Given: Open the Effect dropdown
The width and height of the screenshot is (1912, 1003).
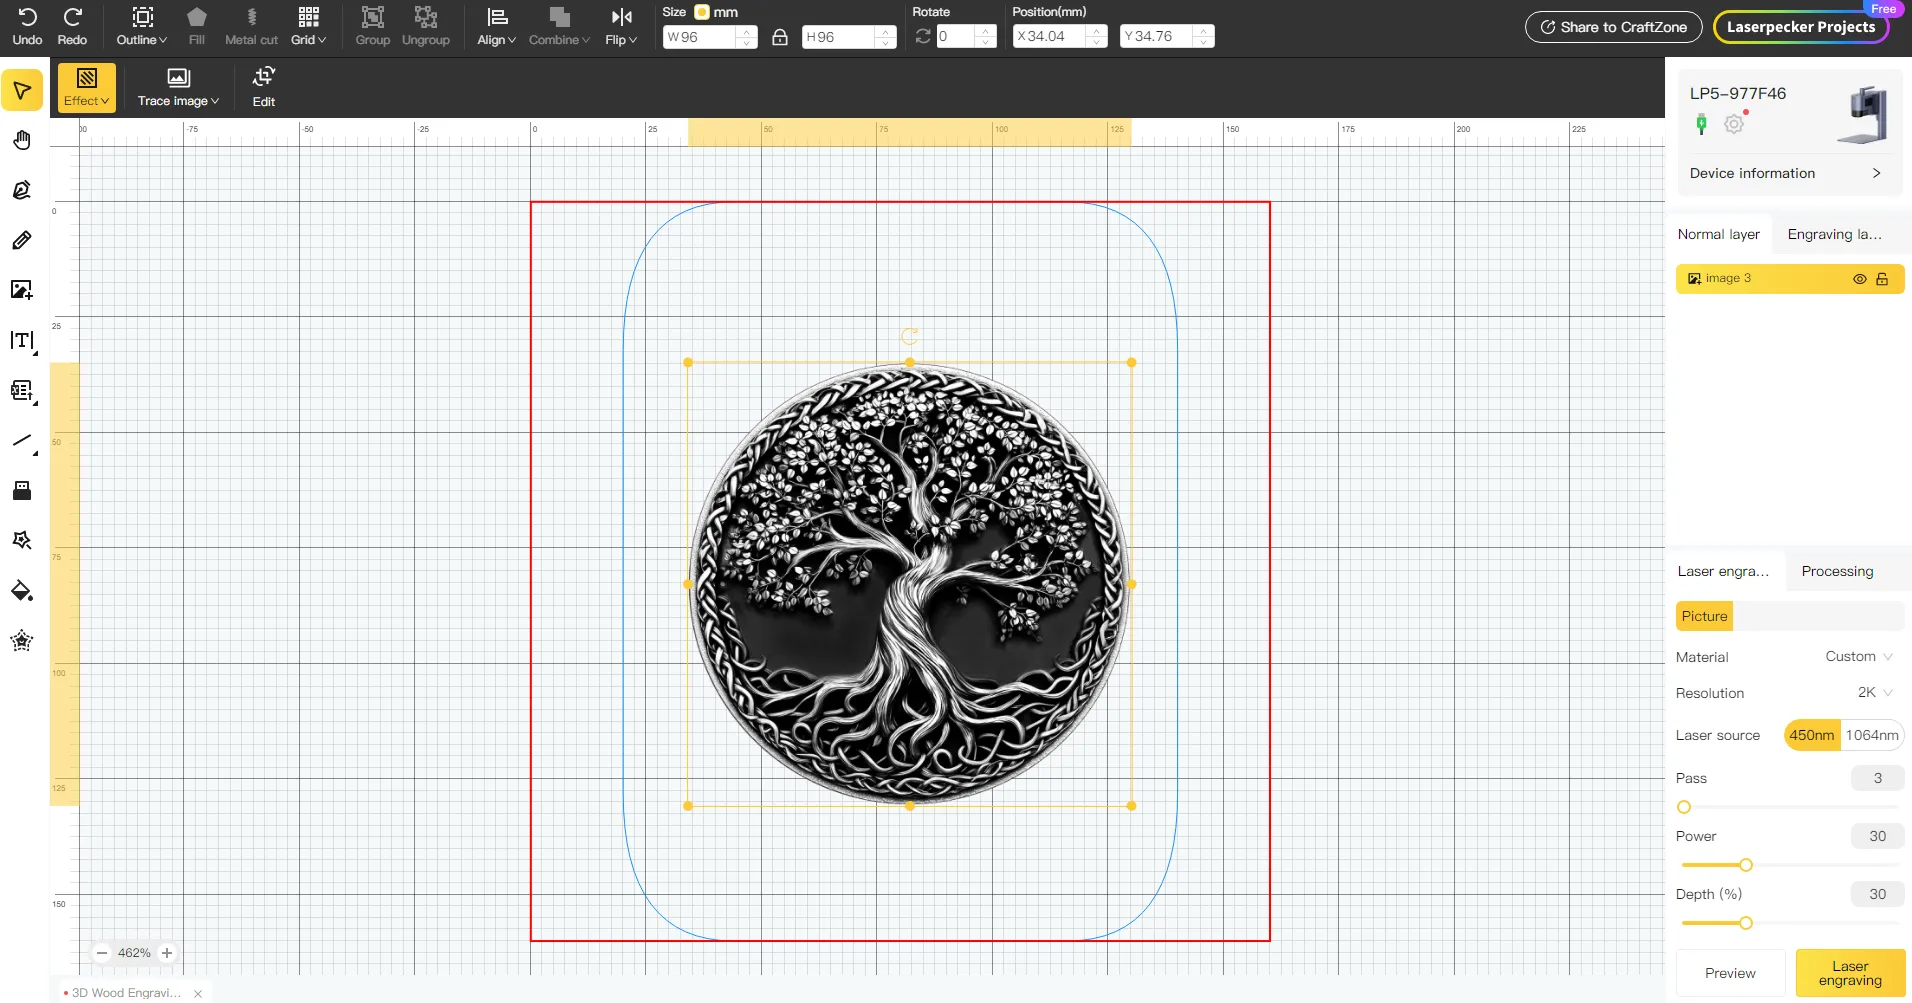Looking at the screenshot, I should [x=87, y=87].
